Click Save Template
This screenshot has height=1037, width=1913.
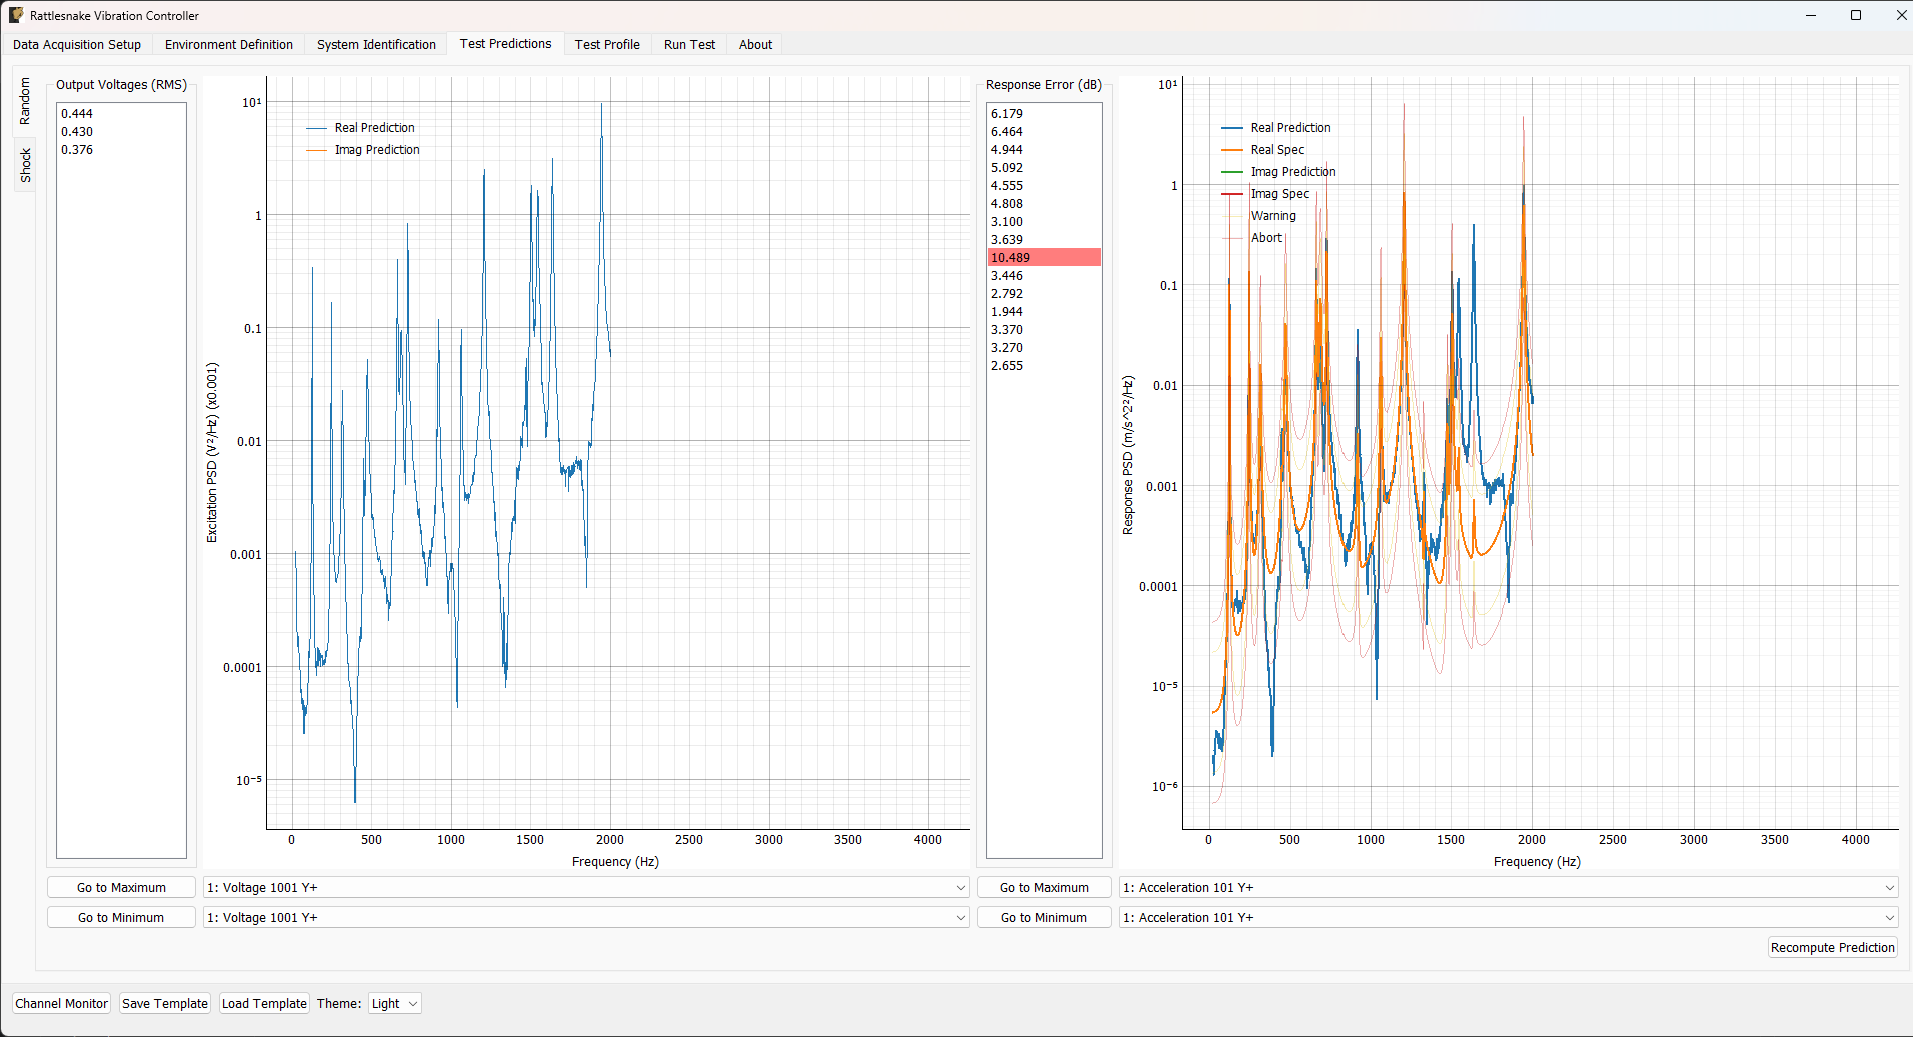click(165, 1003)
